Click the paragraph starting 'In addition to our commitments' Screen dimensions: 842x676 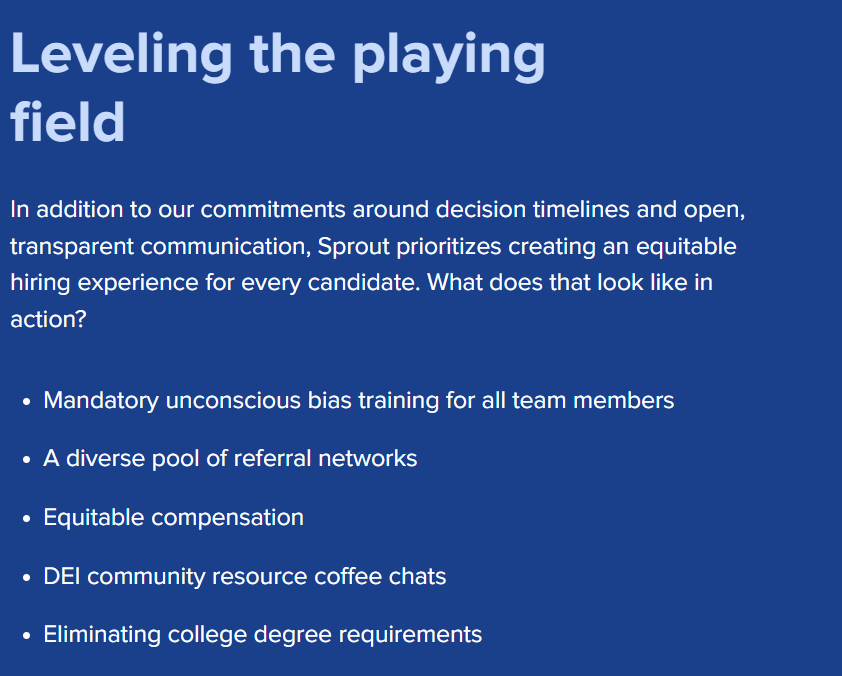click(378, 264)
